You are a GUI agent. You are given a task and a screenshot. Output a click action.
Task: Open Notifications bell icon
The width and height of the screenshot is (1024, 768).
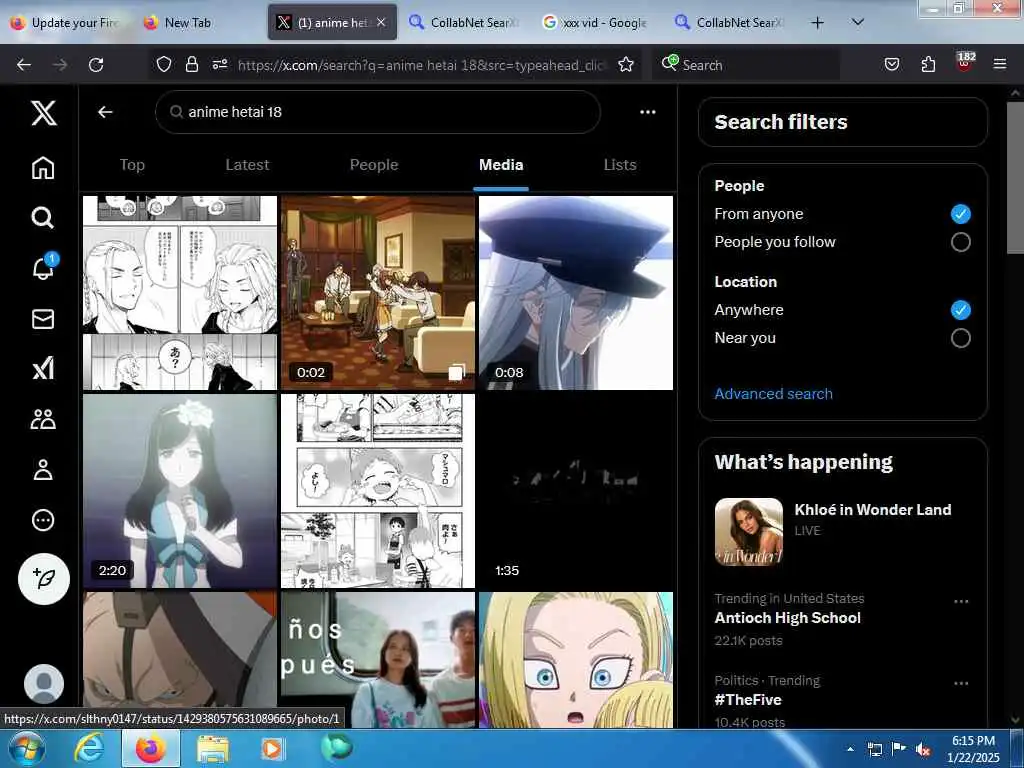[43, 267]
